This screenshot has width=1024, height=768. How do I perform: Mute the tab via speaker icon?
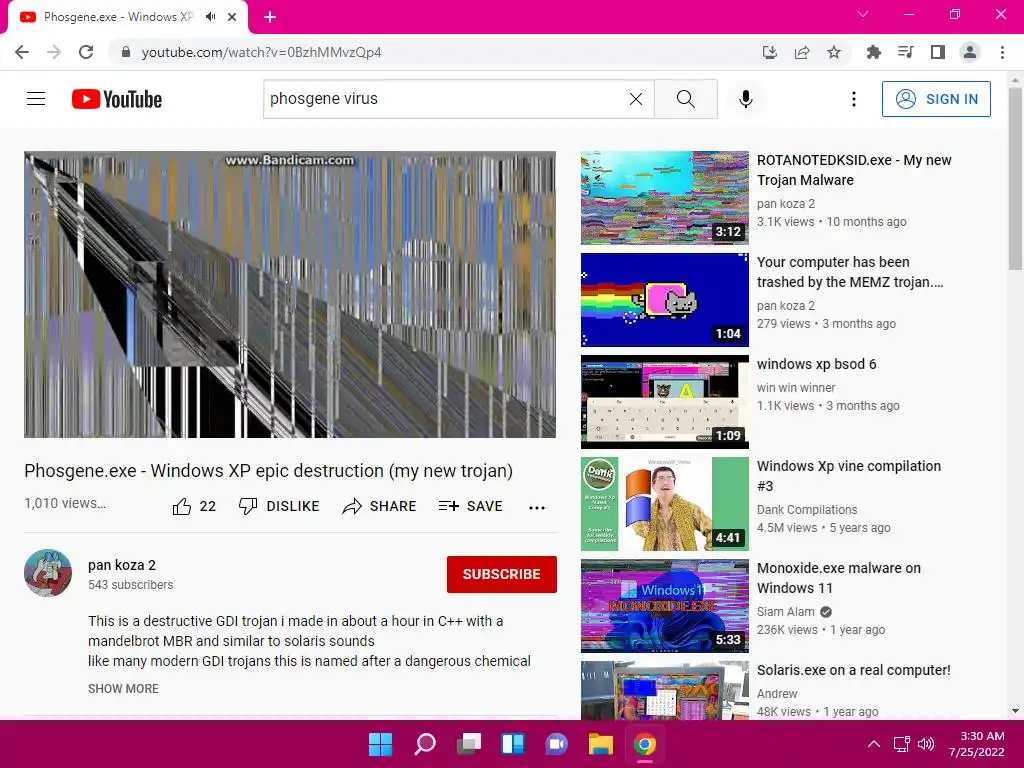click(x=210, y=17)
